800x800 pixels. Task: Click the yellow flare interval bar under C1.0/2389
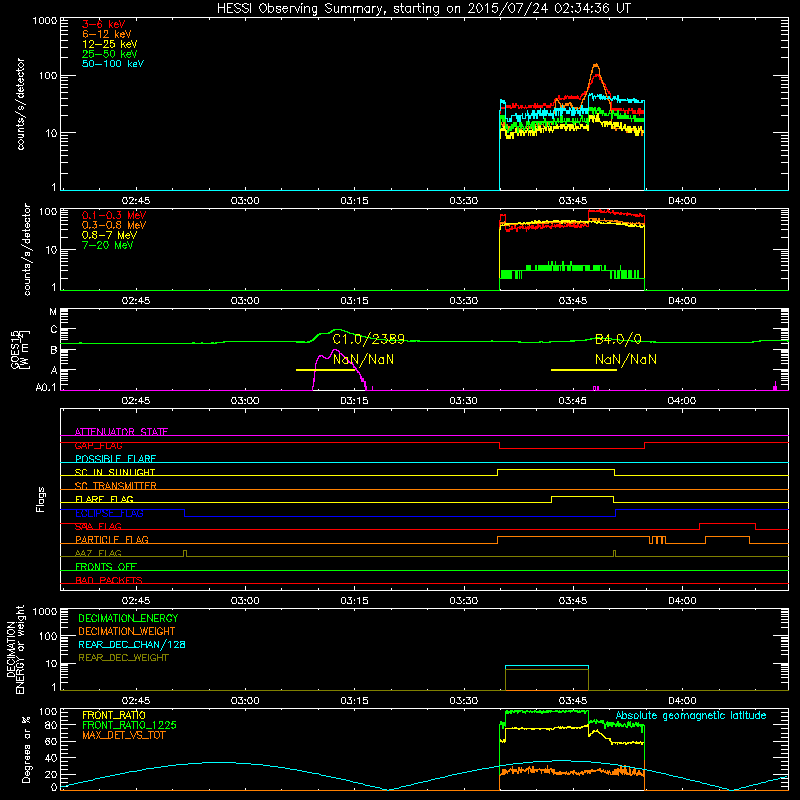point(326,370)
